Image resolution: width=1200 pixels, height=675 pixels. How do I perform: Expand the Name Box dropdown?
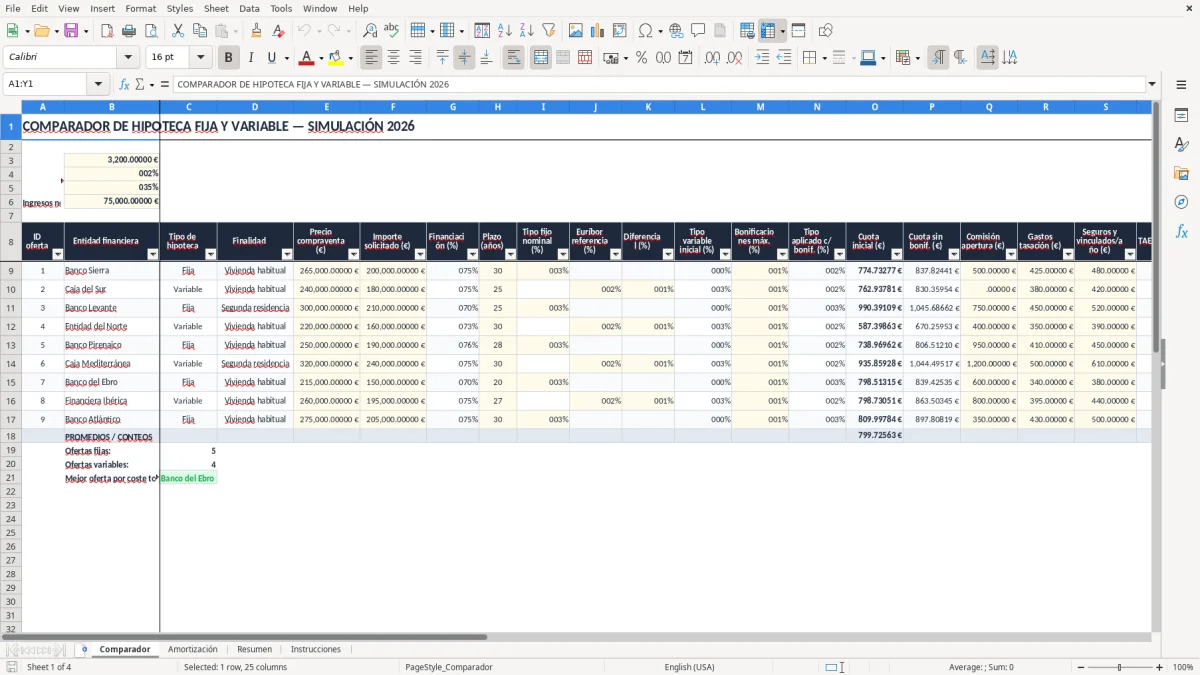pos(98,84)
